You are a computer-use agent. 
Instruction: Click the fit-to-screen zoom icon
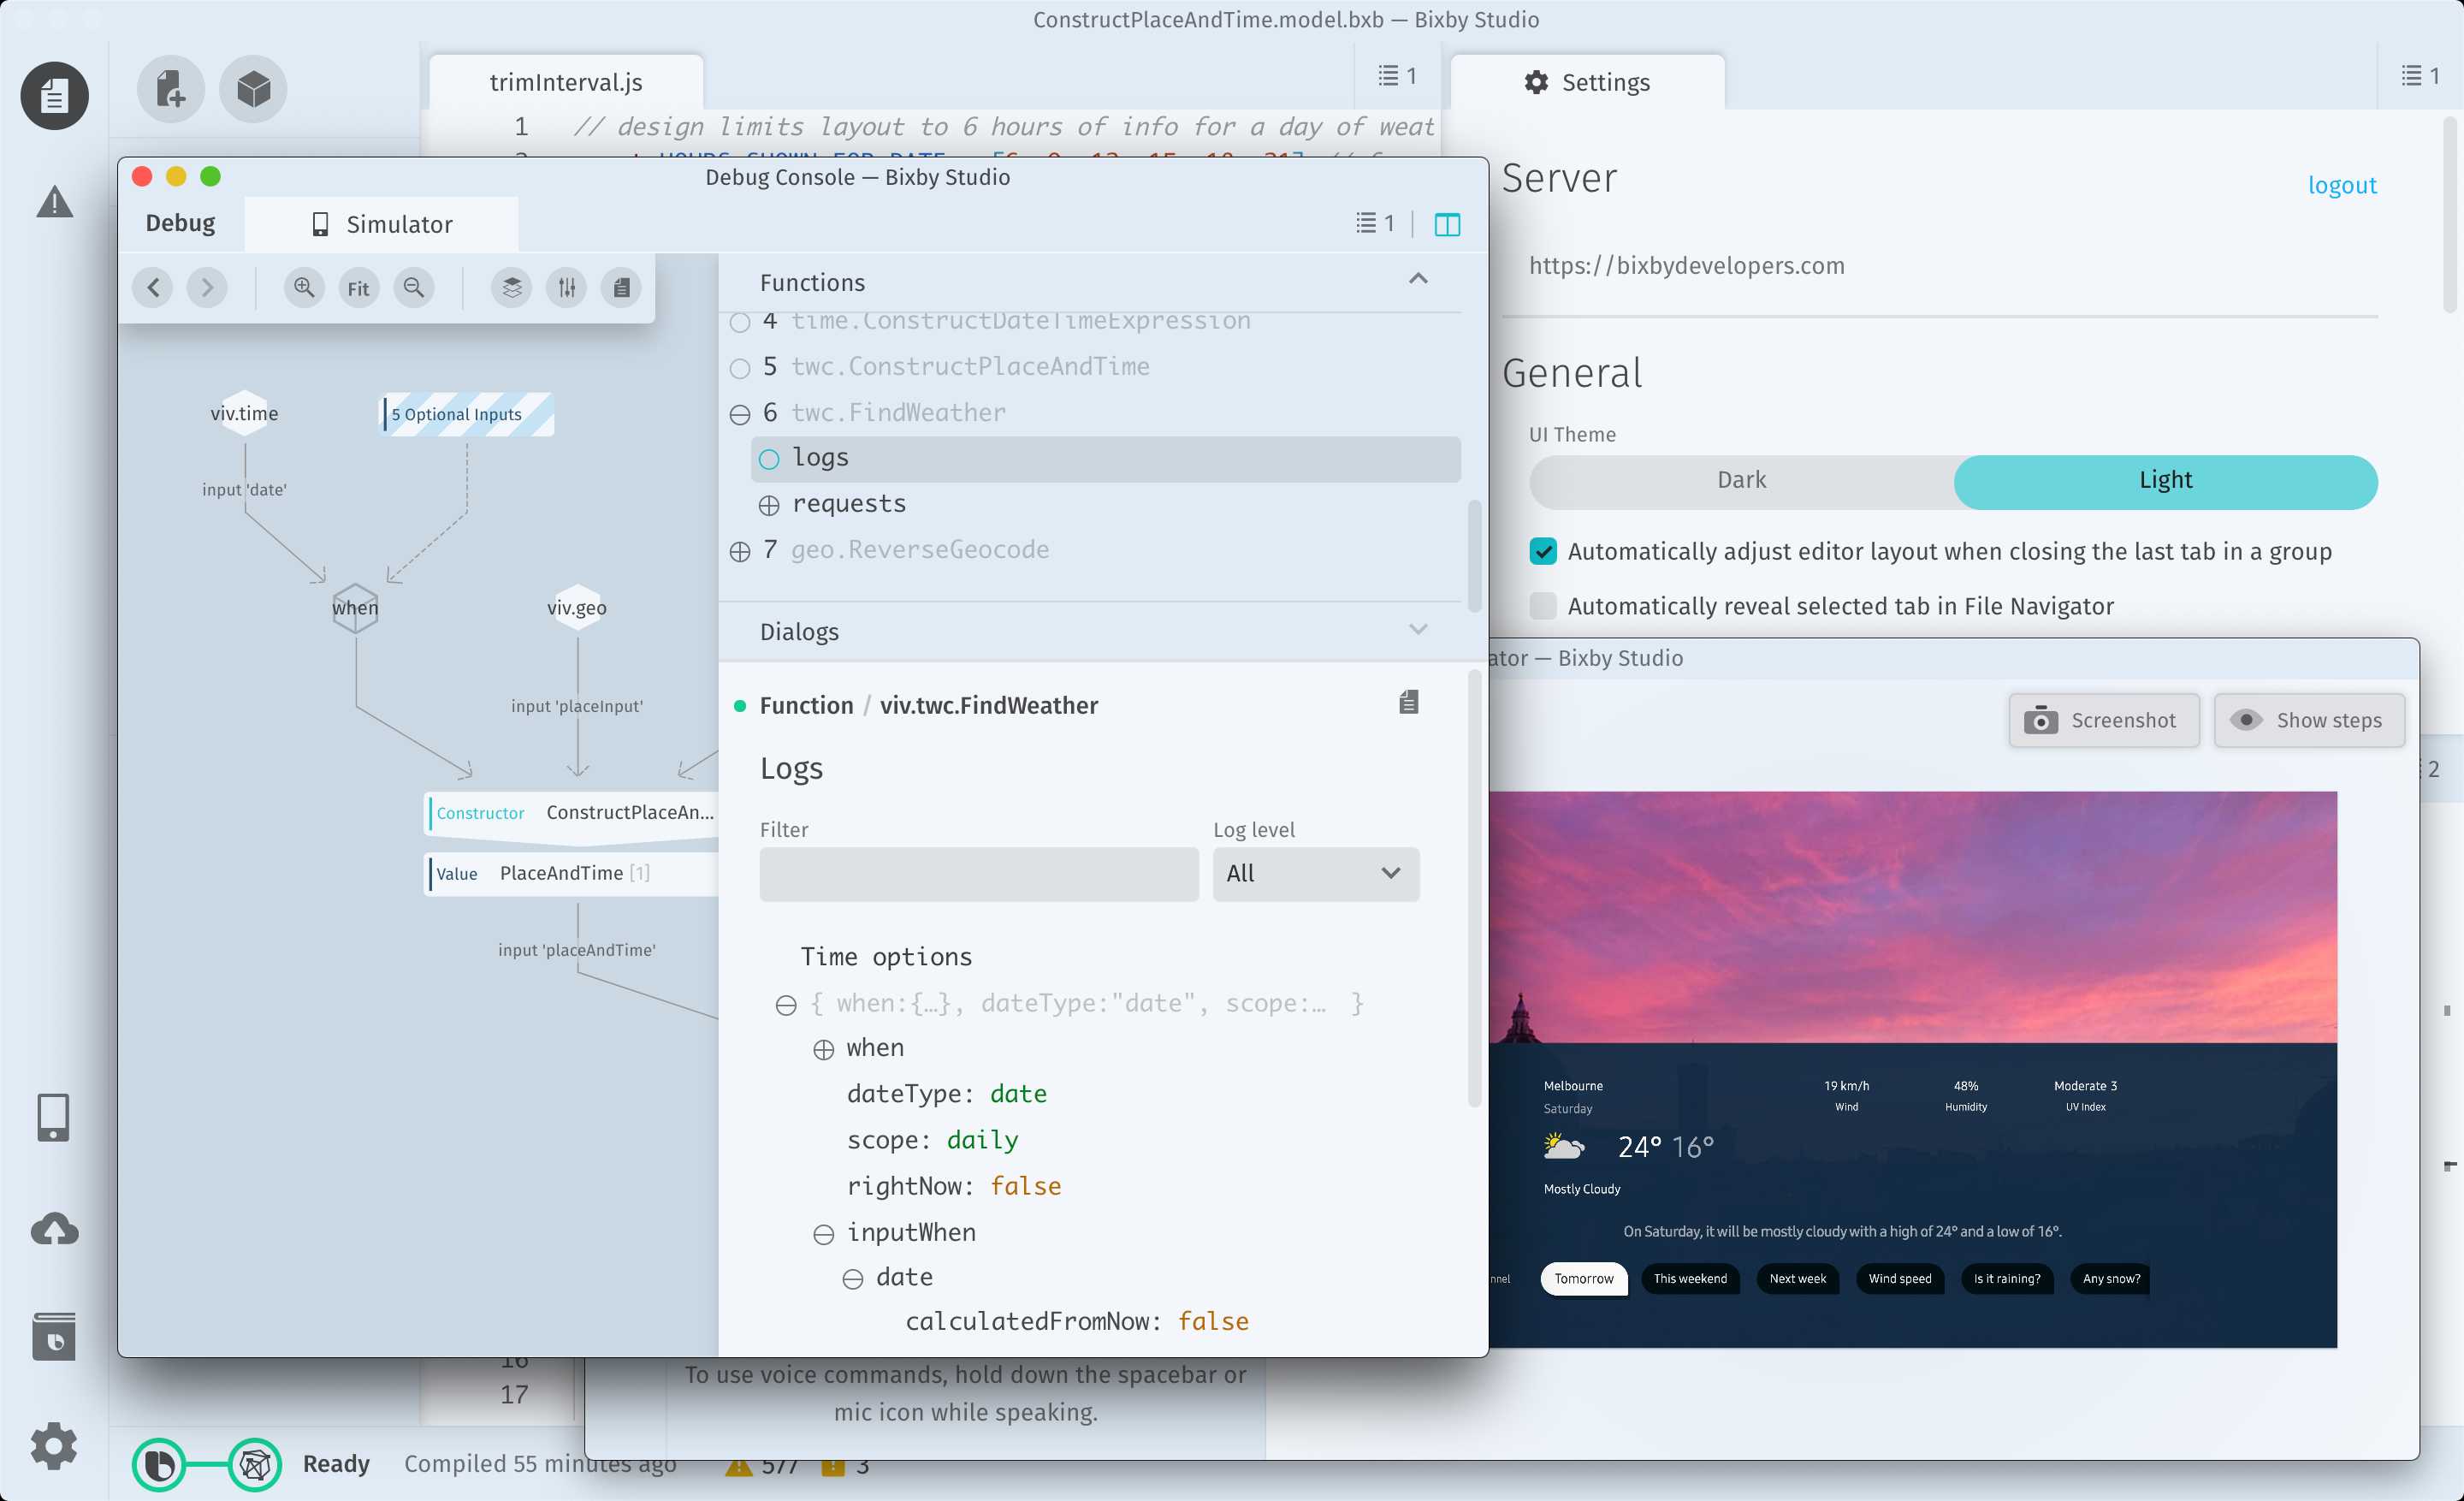tap(361, 287)
